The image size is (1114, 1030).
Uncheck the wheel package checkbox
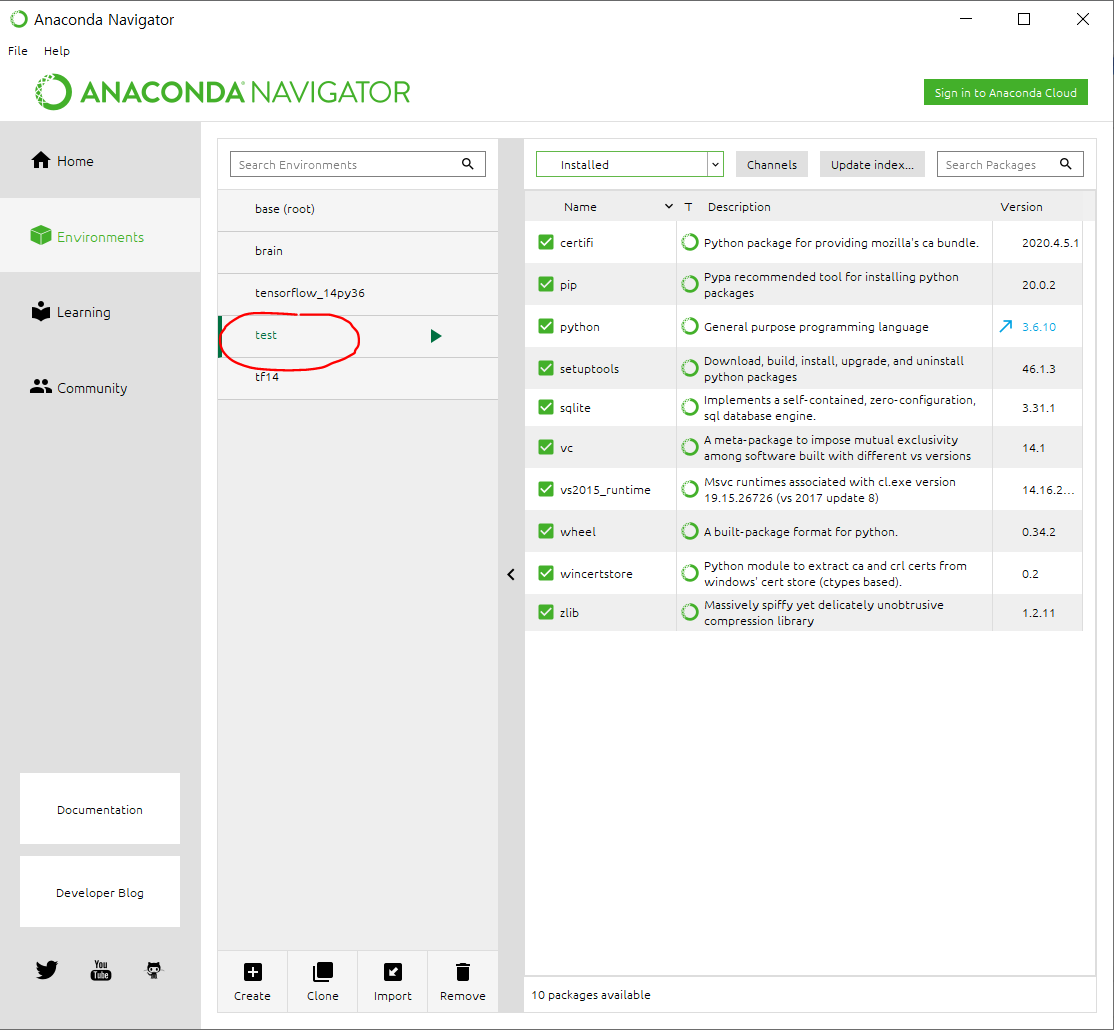pyautogui.click(x=546, y=531)
